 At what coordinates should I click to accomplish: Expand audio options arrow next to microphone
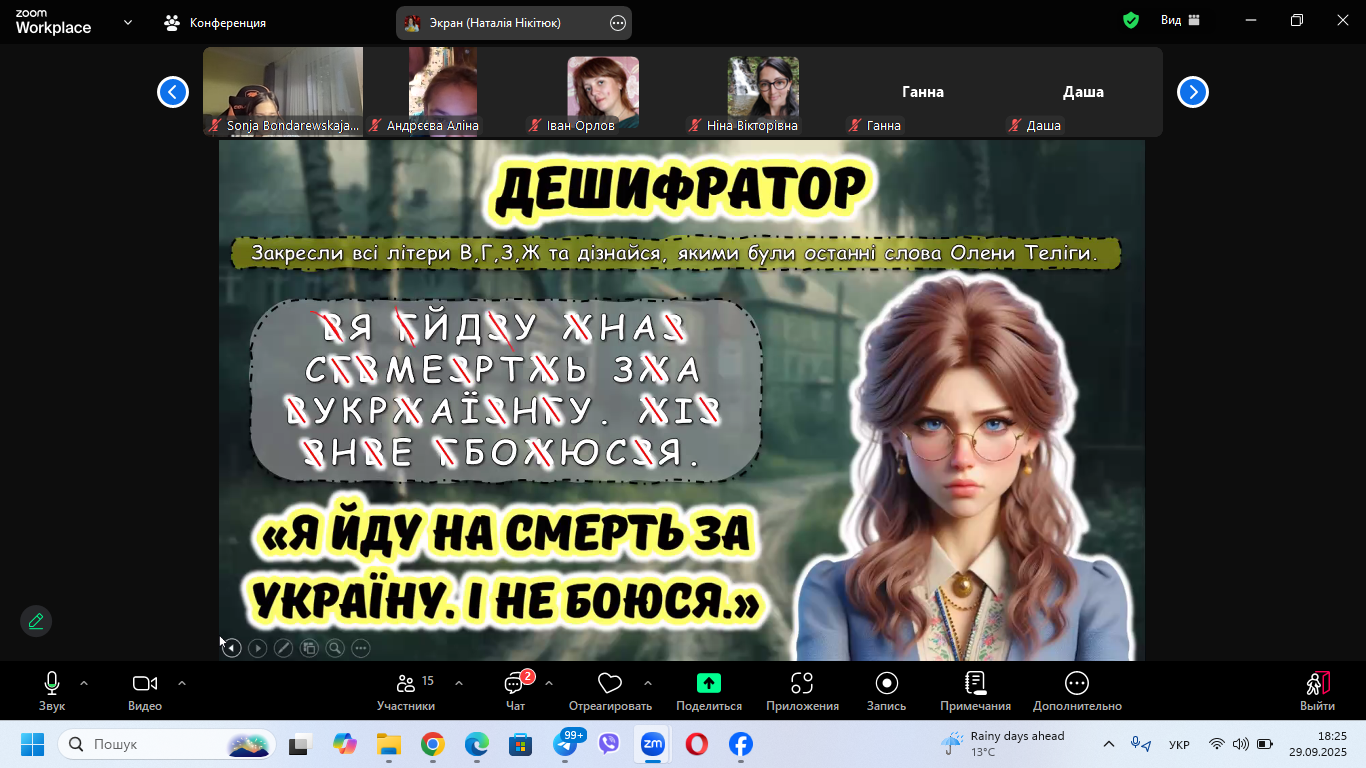click(84, 683)
